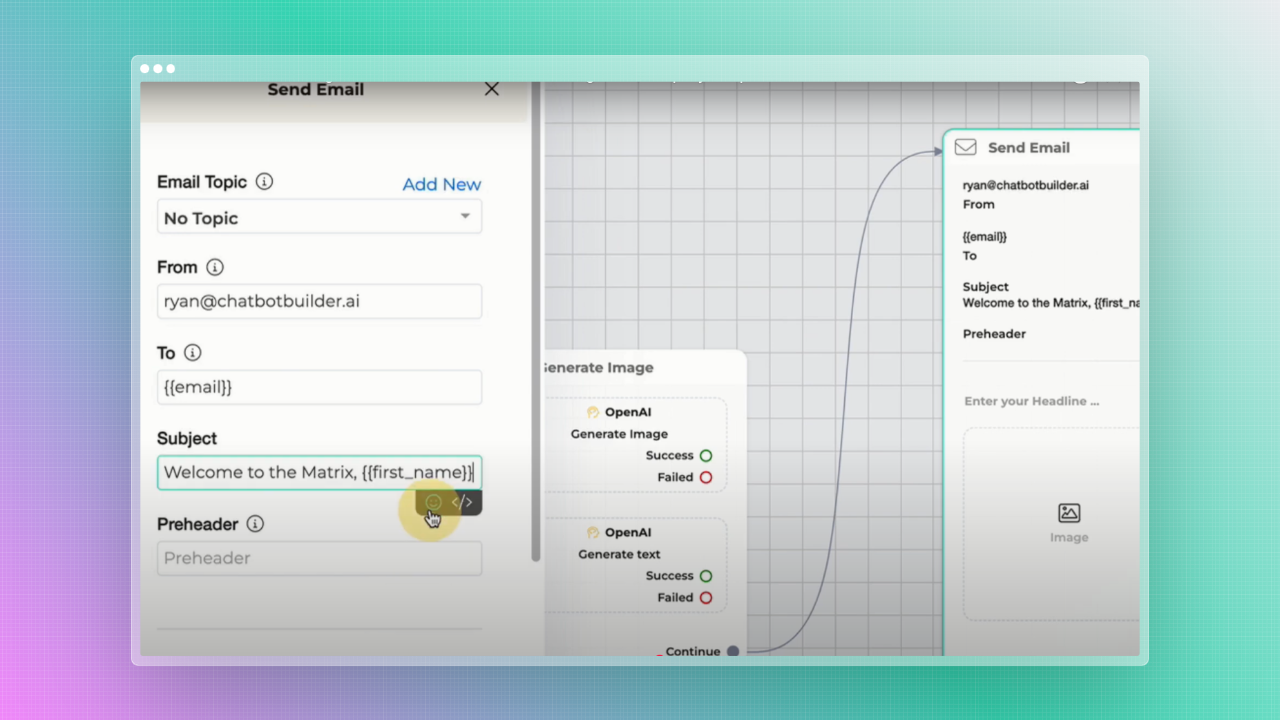Click the Continue output connector dot
The width and height of the screenshot is (1280, 720).
[x=733, y=651]
